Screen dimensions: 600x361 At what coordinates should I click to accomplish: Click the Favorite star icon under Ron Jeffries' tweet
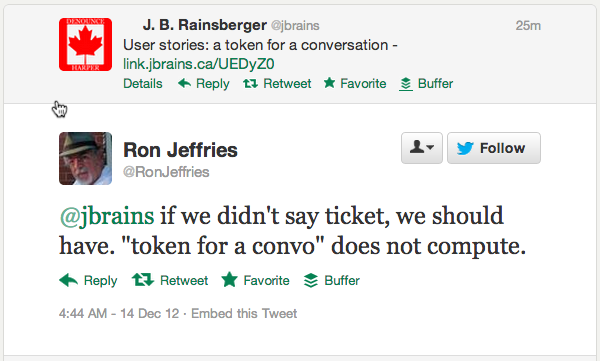(230, 279)
